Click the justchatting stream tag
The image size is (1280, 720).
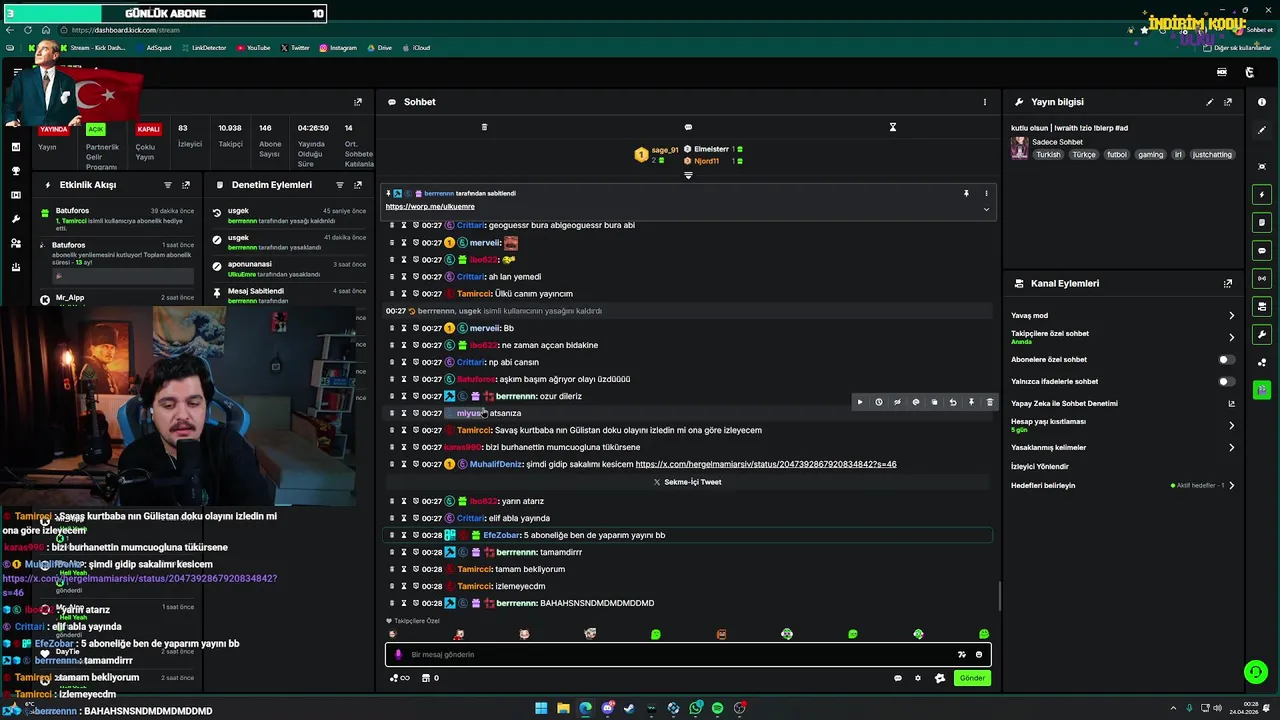1212,155
